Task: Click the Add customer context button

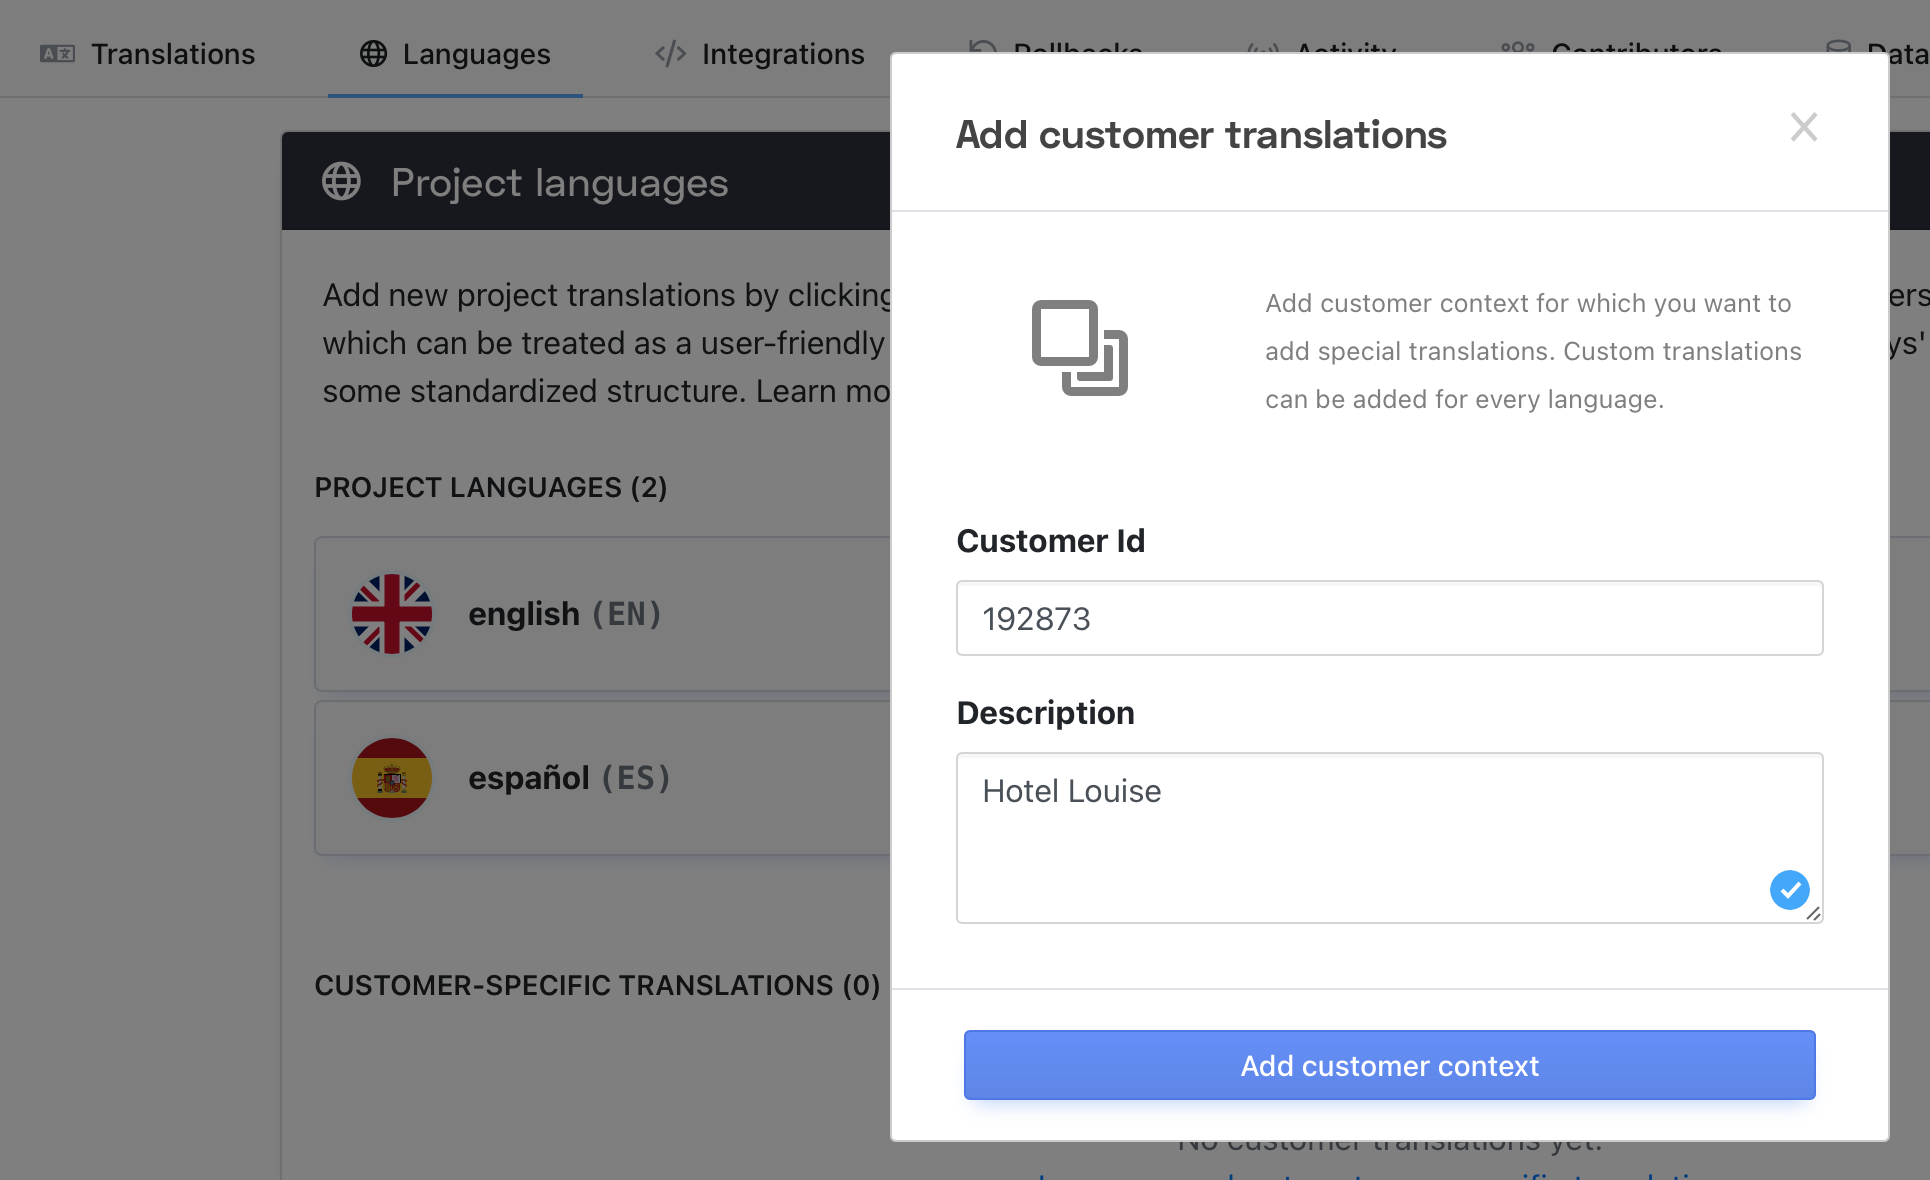Action: (1389, 1065)
